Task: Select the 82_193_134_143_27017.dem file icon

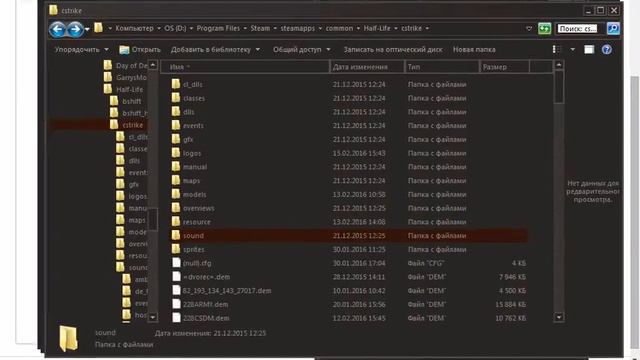Action: pos(176,290)
